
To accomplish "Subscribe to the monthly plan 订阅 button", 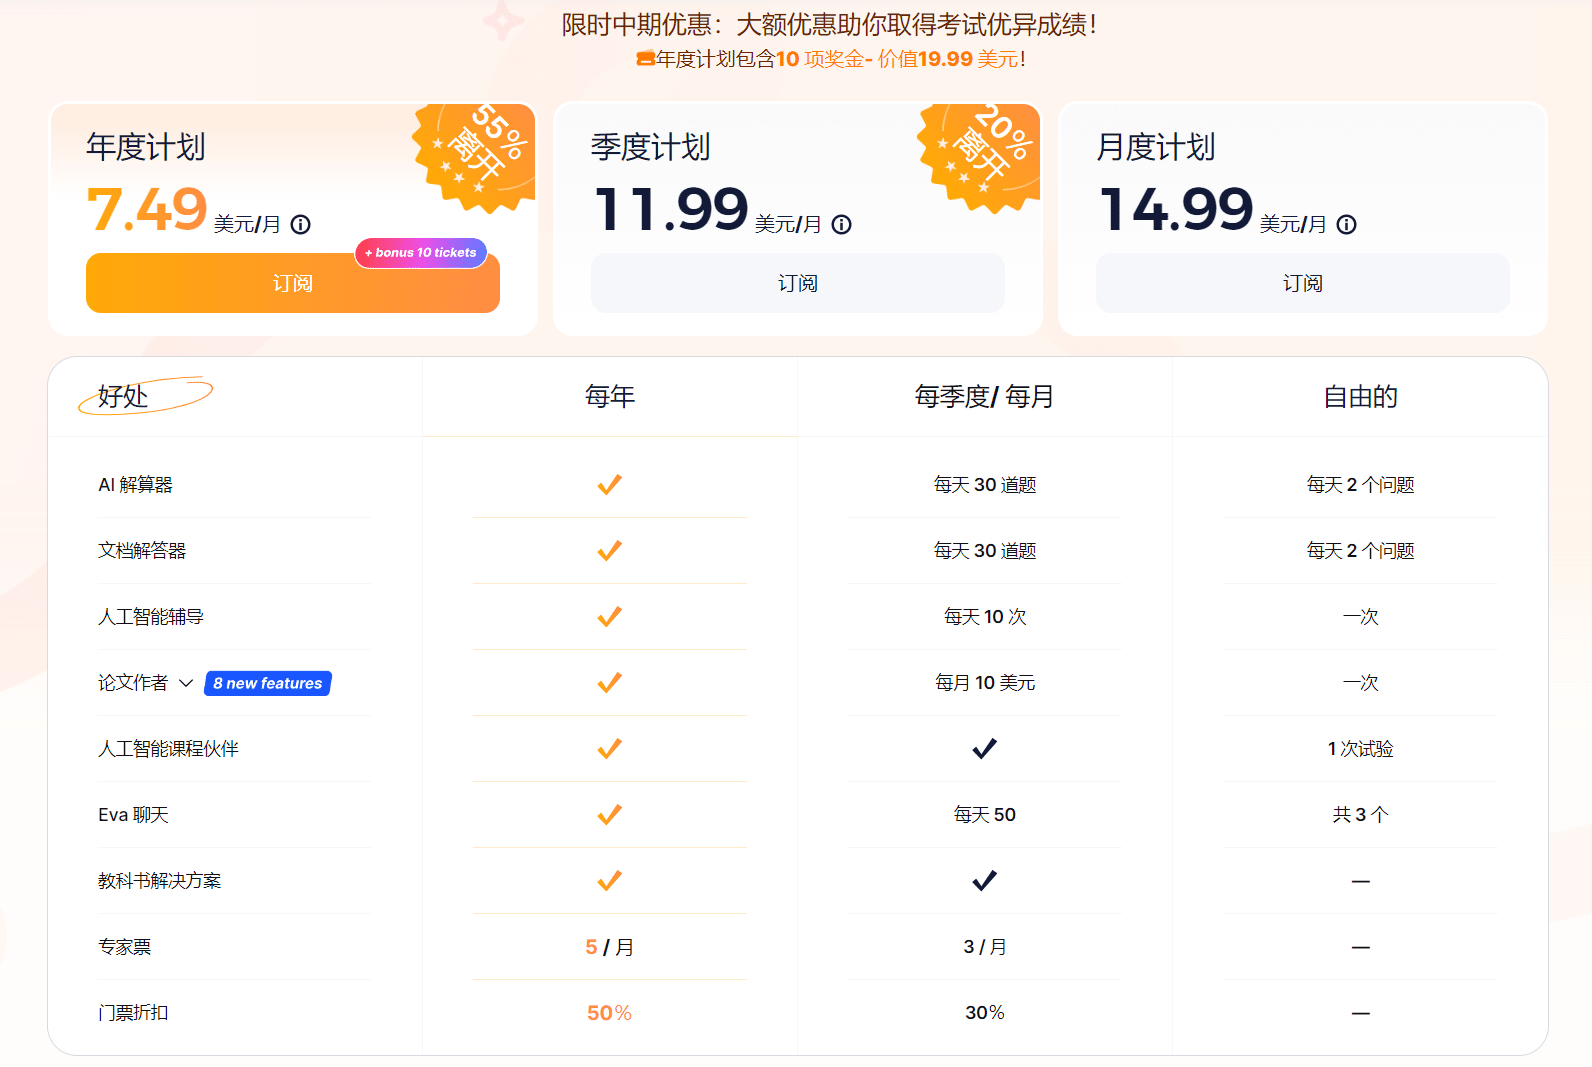I will click(x=1303, y=284).
